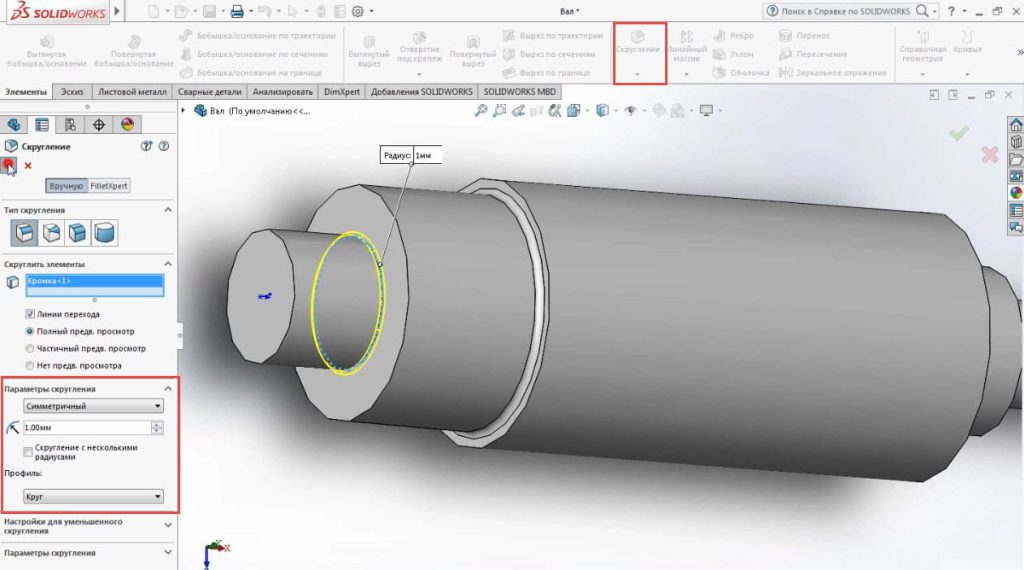Click the Display Style cube icon
Screen dimensions: 1024x570
pyautogui.click(x=602, y=111)
